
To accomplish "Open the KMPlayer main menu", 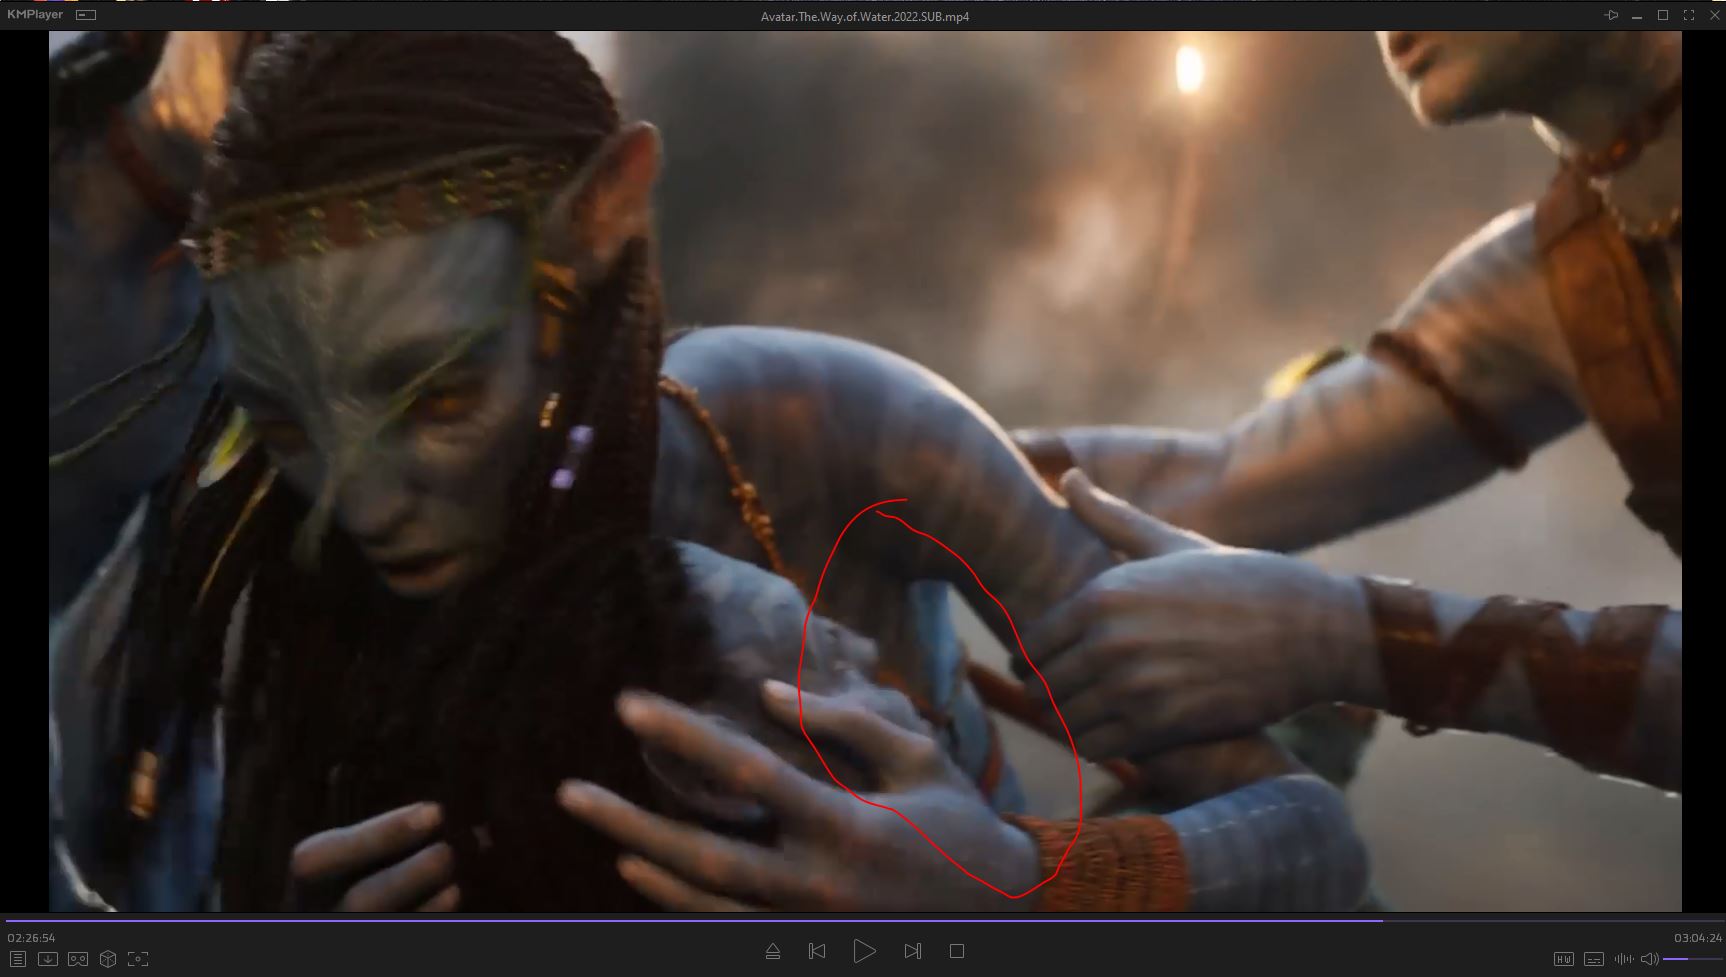I will pyautogui.click(x=35, y=15).
